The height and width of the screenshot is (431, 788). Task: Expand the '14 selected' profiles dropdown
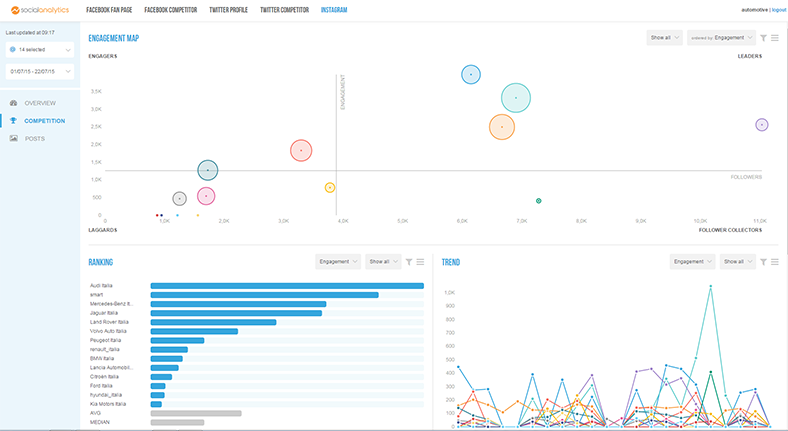[39, 49]
